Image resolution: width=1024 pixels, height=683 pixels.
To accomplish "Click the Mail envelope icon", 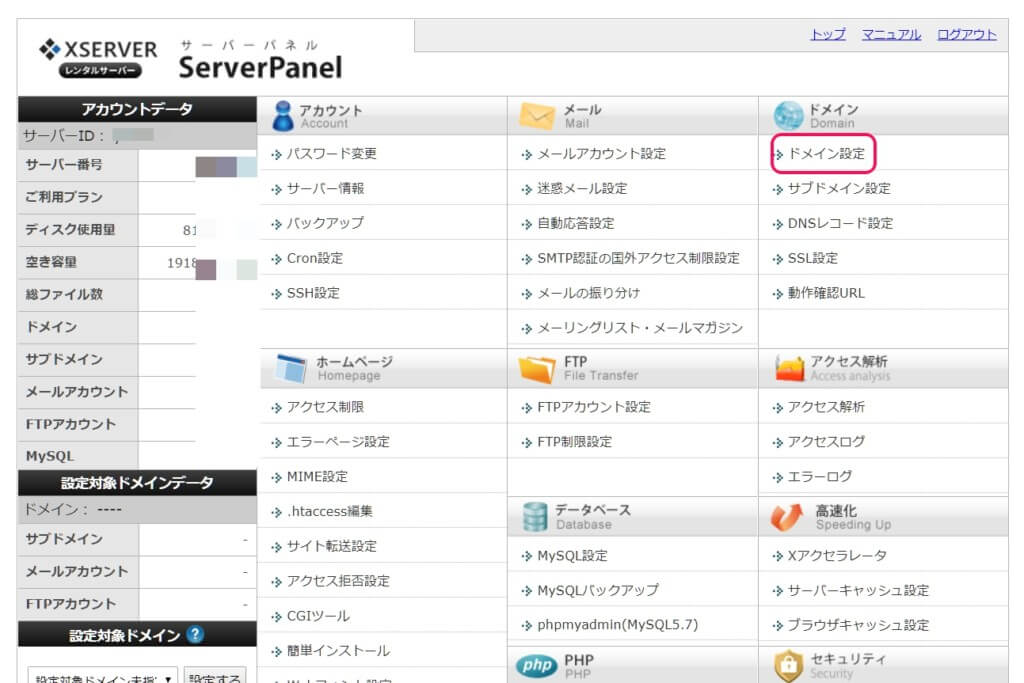I will 536,117.
